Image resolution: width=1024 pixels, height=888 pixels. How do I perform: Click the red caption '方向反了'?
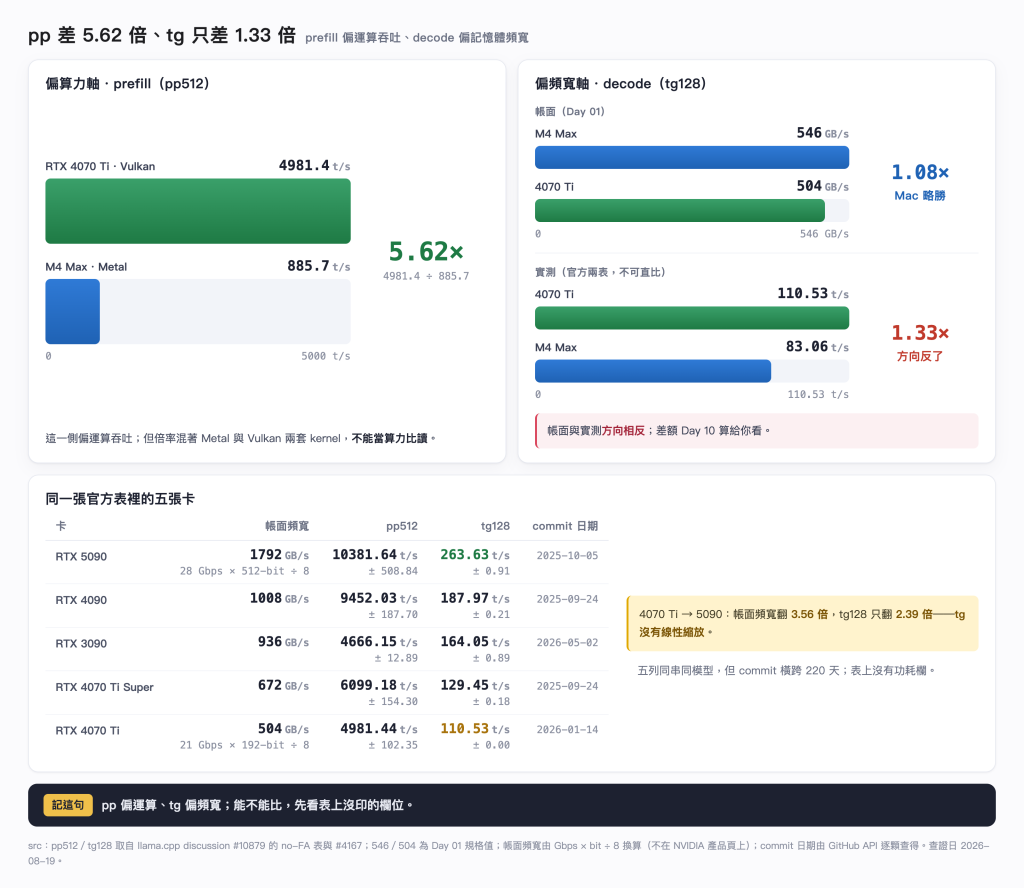(x=920, y=357)
